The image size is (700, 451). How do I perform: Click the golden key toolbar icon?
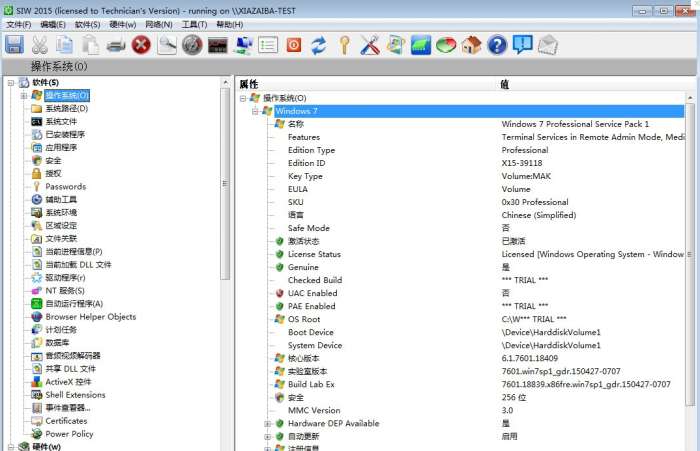point(344,45)
